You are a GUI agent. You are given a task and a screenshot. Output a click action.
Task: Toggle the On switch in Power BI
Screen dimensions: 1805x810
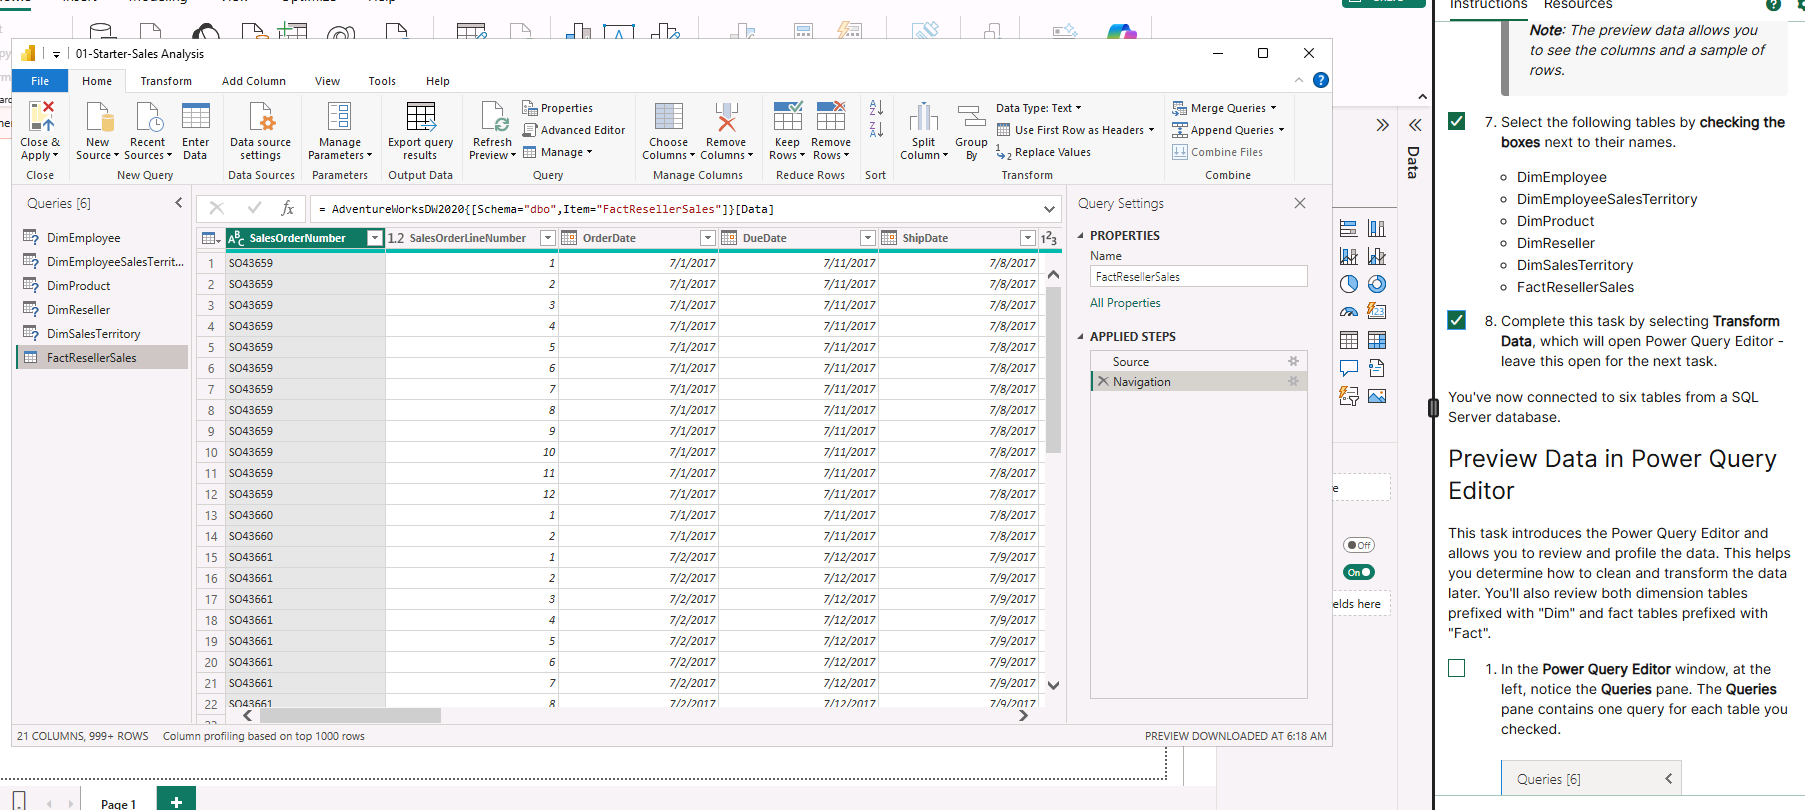point(1359,572)
